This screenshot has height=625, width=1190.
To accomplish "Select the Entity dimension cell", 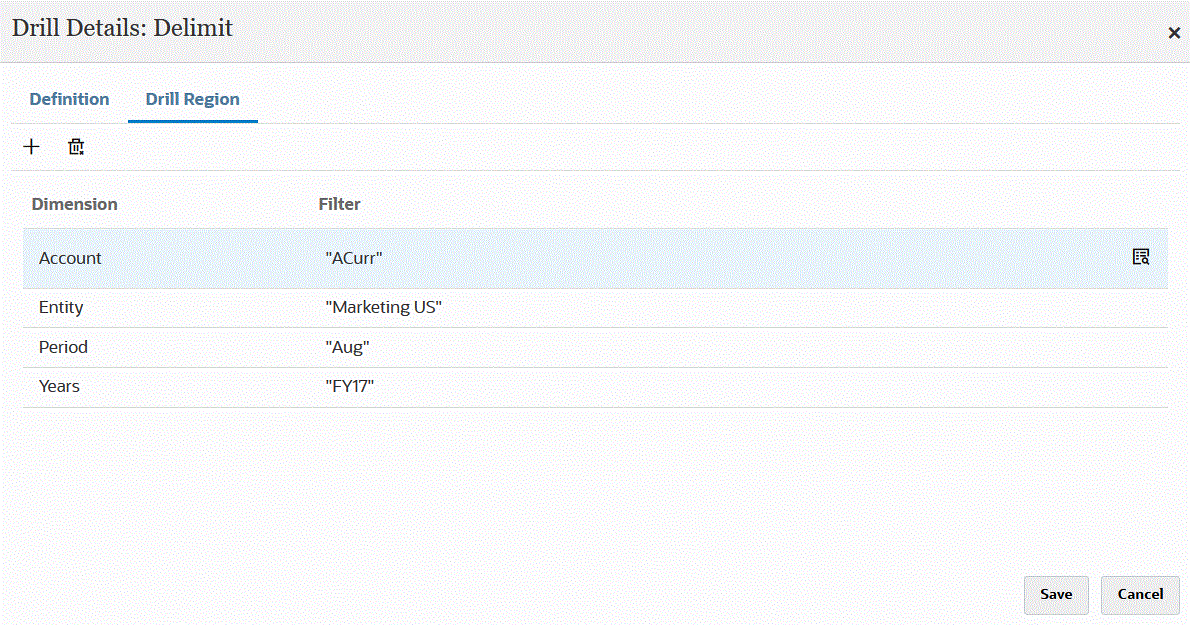I will (61, 308).
